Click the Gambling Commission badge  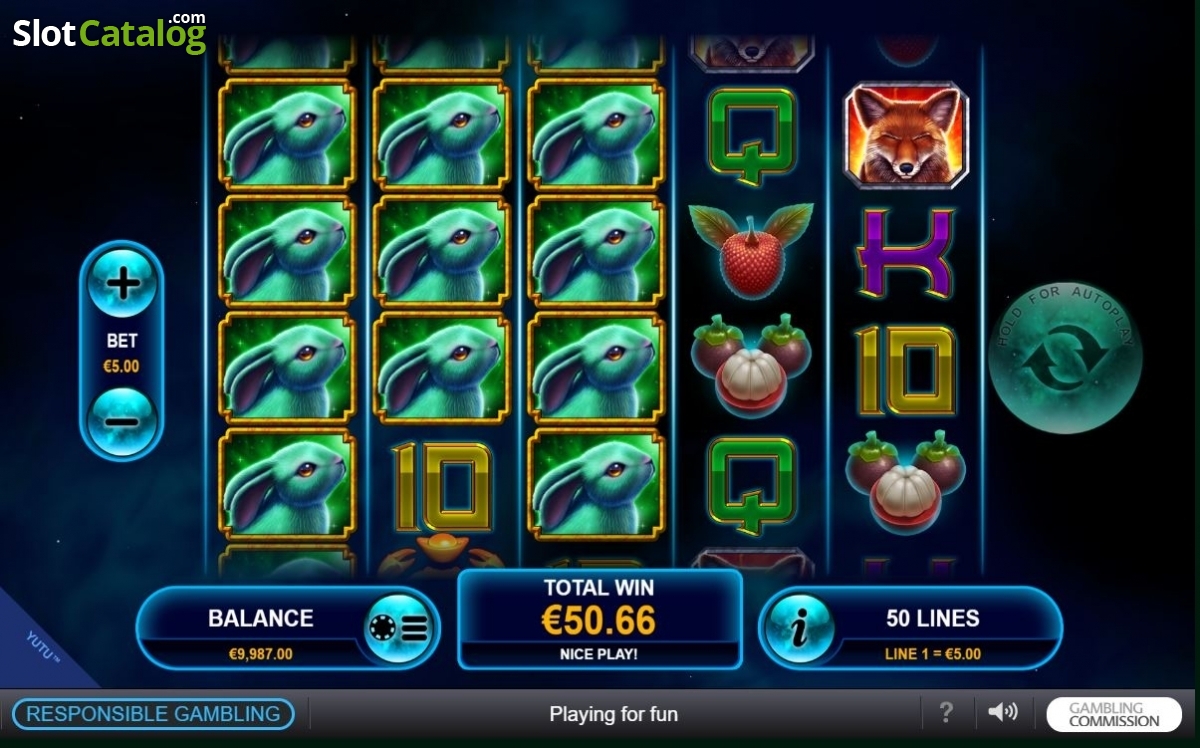tap(1114, 714)
